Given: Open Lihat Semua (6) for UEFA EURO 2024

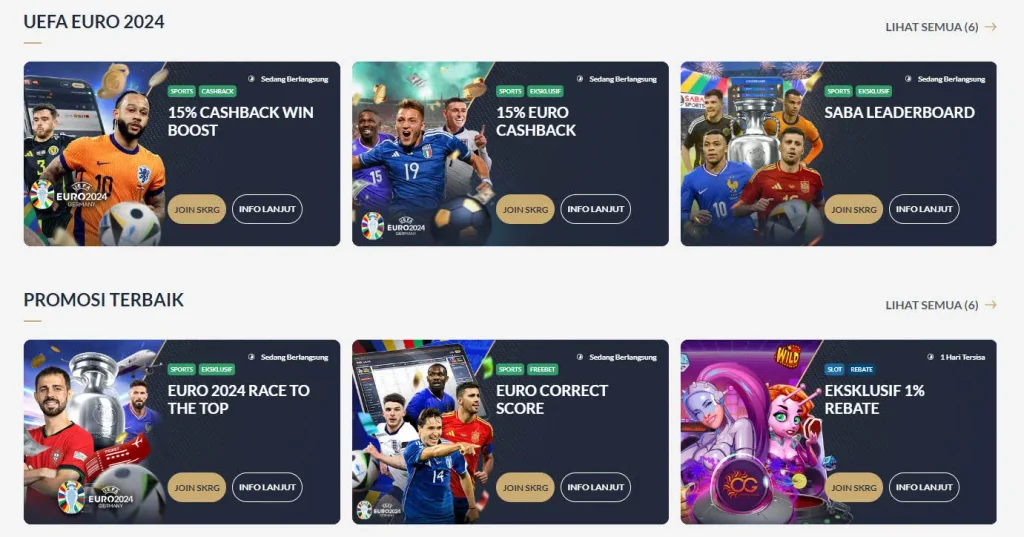Looking at the screenshot, I should pos(932,27).
